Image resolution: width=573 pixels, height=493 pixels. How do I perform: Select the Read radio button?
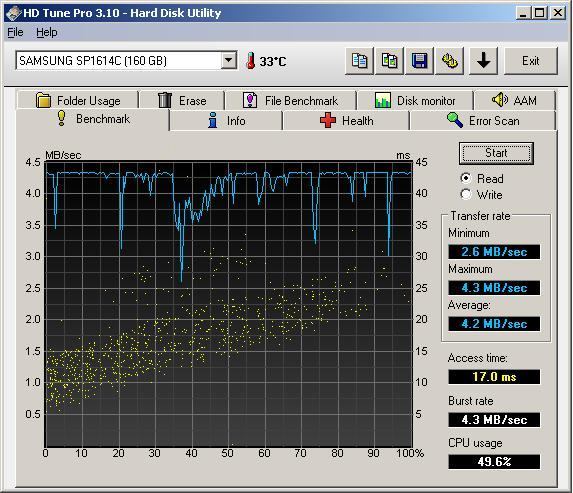click(466, 178)
